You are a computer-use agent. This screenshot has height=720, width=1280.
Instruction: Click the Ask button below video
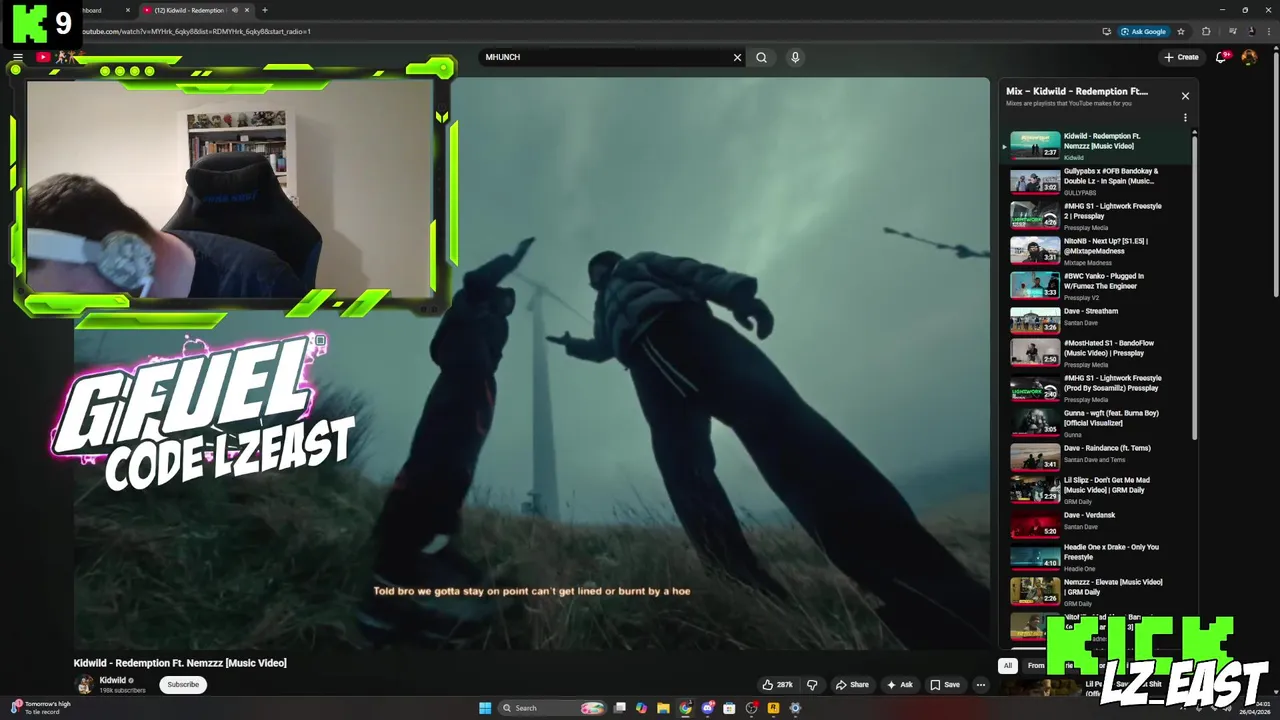[x=899, y=685]
